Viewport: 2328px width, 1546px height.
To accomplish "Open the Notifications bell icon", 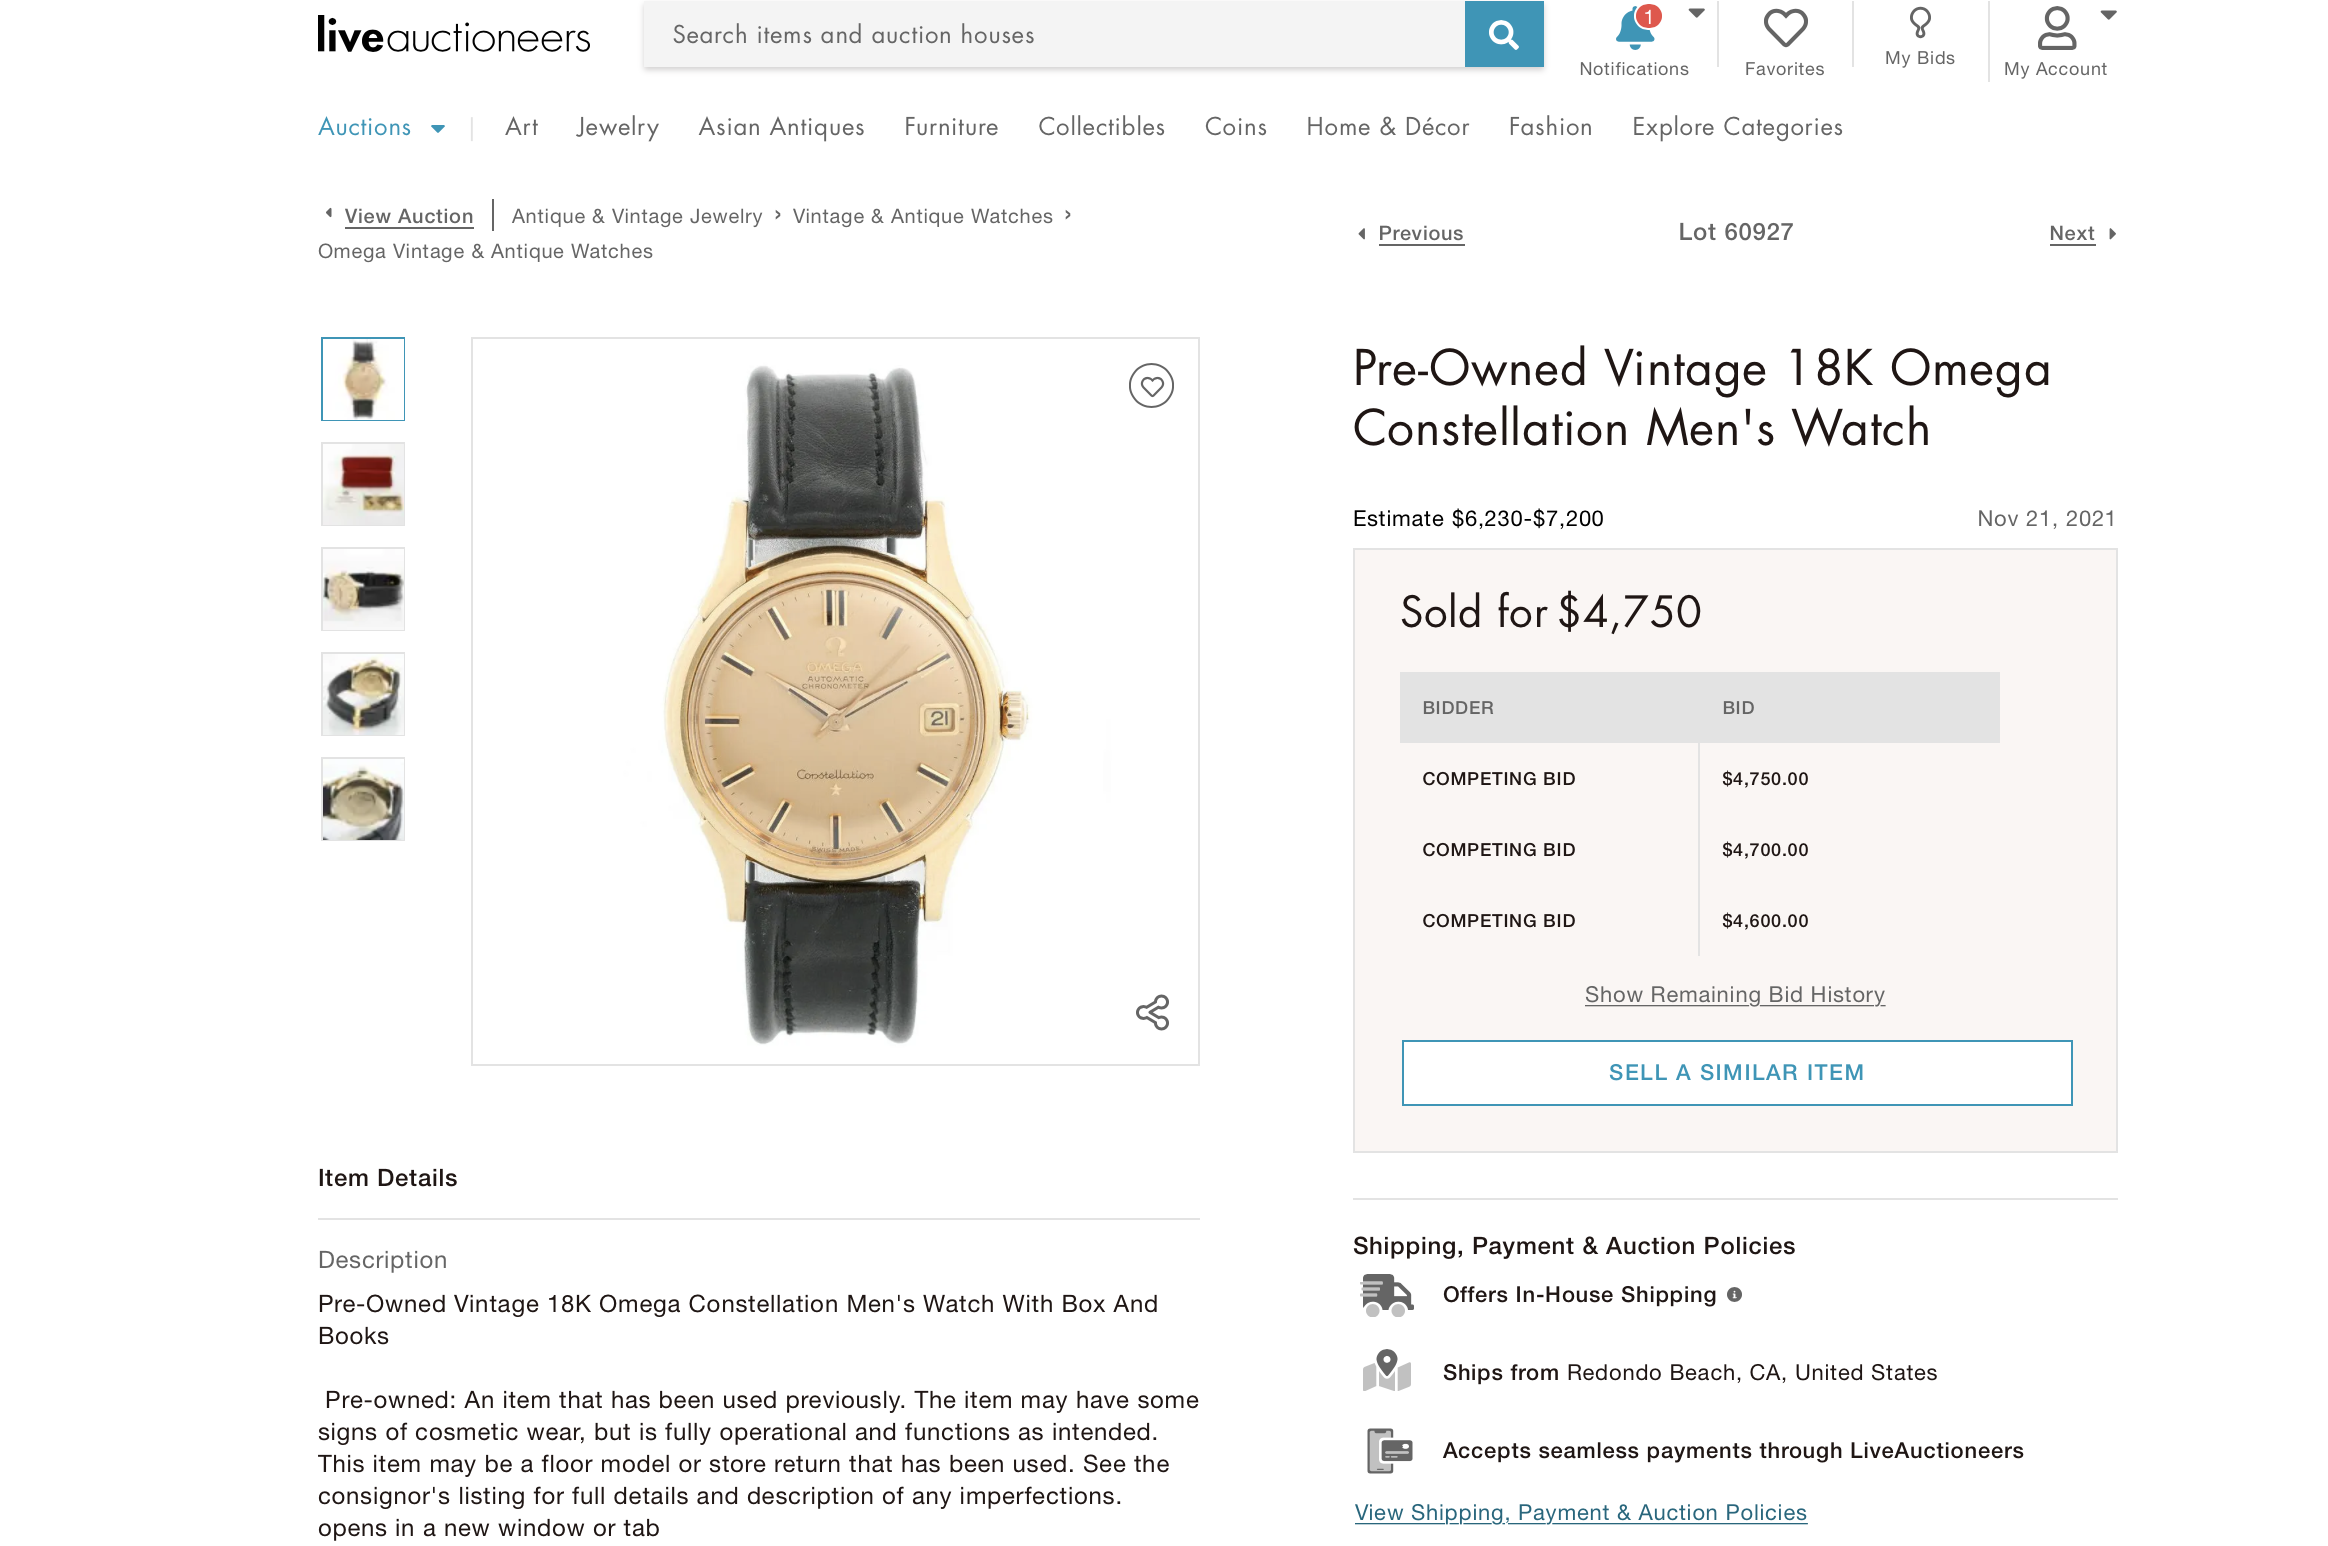I will pos(1634,30).
